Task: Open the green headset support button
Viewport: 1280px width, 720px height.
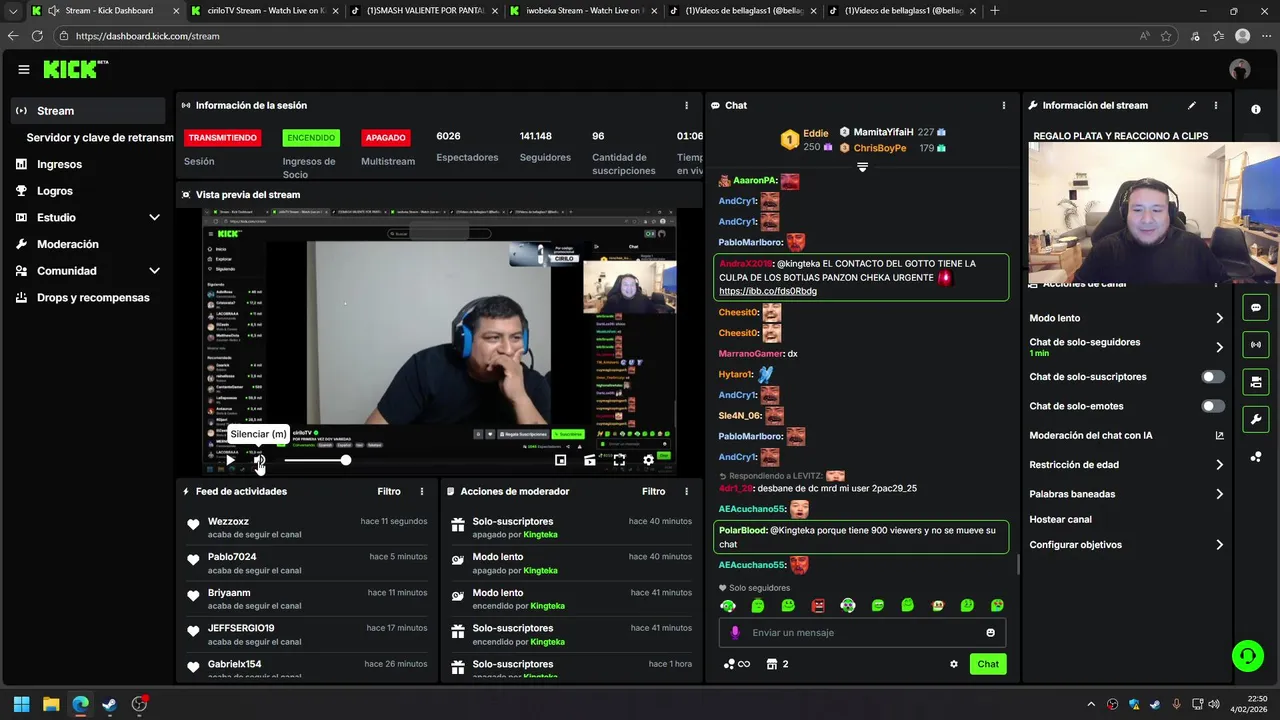Action: click(1247, 656)
